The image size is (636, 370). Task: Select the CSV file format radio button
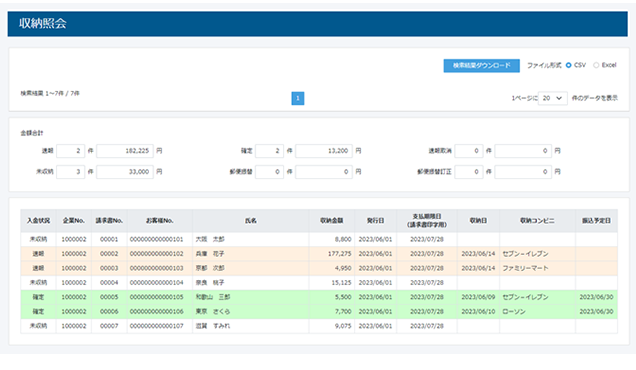click(x=568, y=65)
